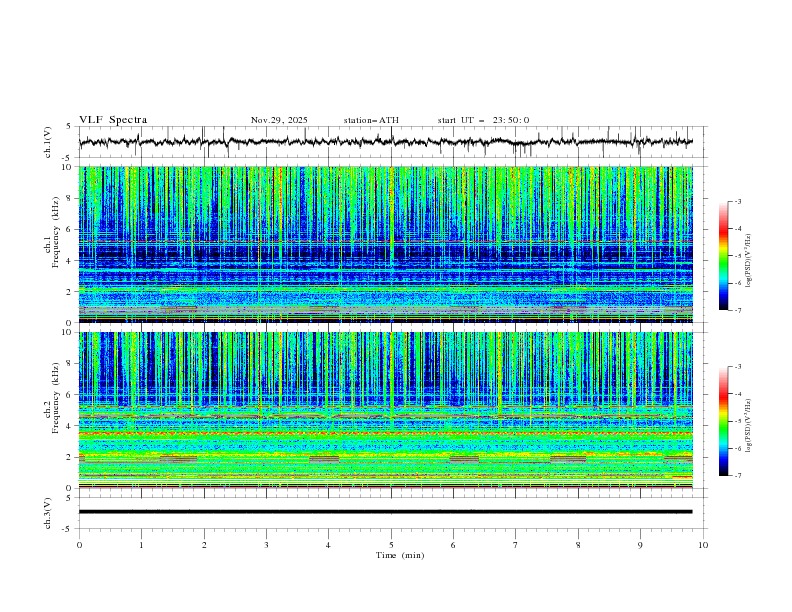This screenshot has height=612, width=792.
Task: Select the Nov.29, 2025 date label
Action: [x=279, y=120]
